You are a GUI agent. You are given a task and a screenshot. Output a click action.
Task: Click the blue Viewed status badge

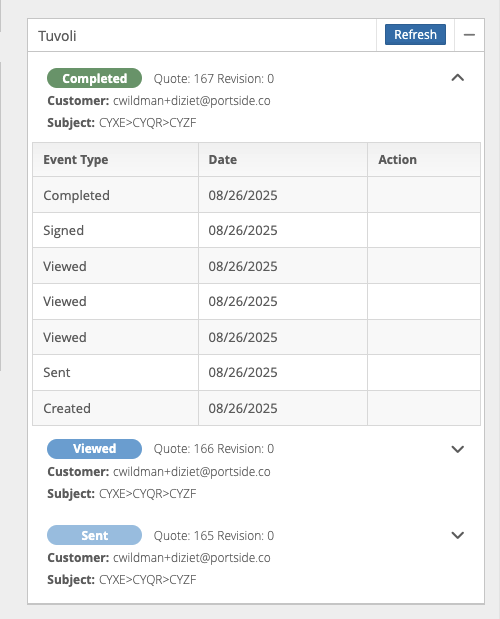pos(94,449)
